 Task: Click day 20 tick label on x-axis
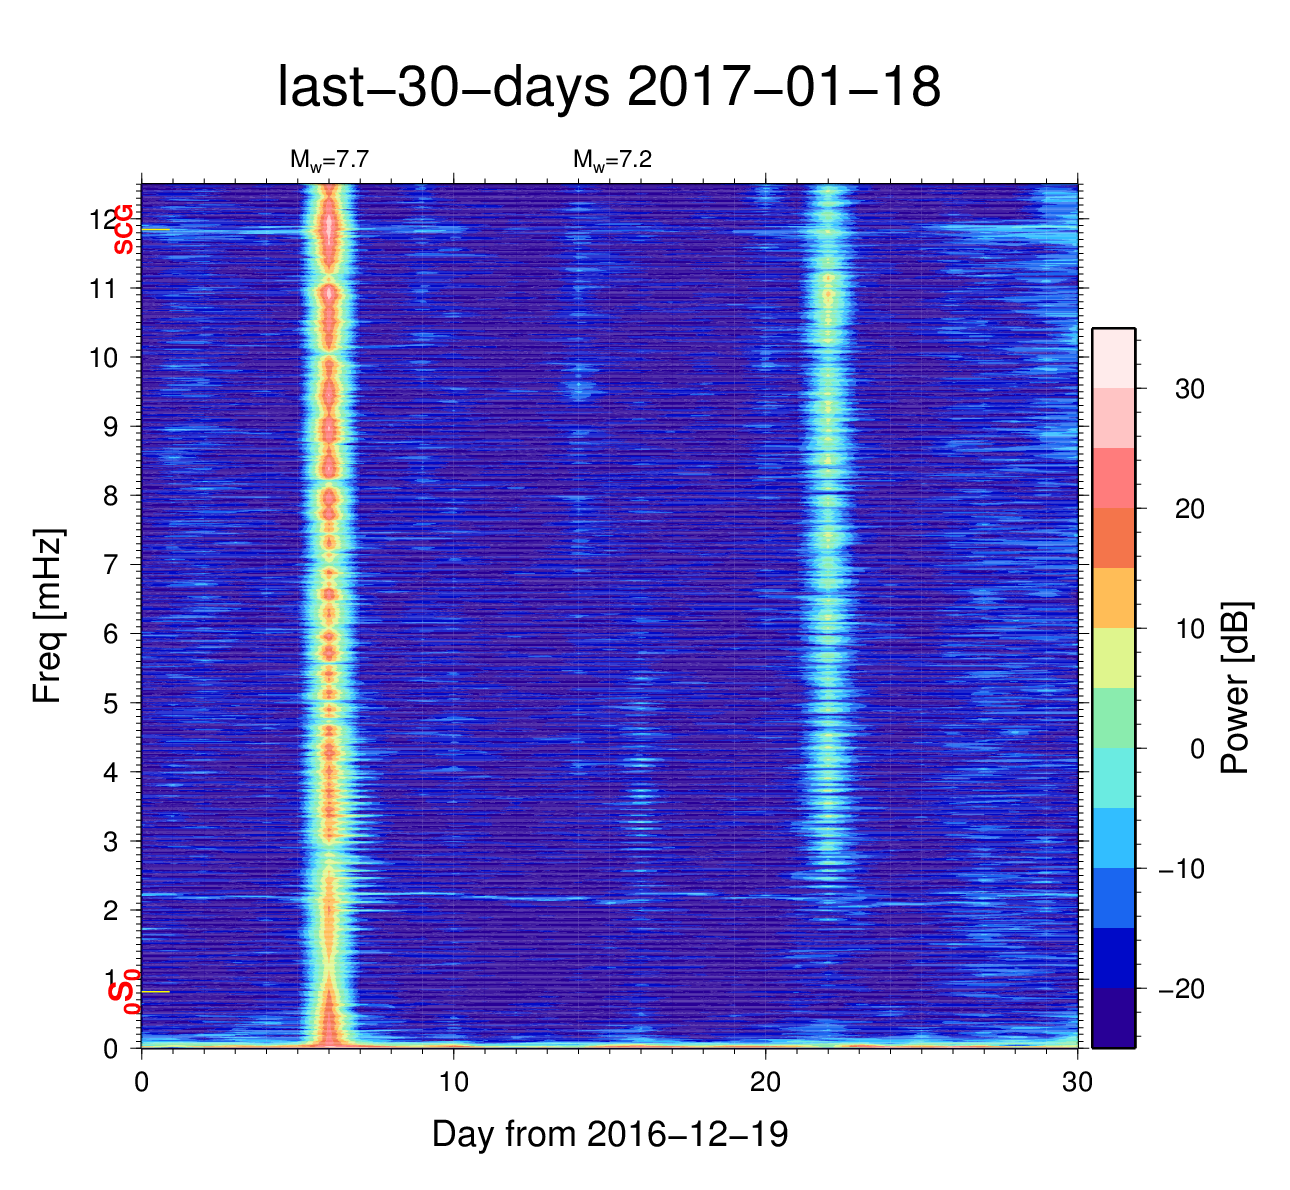(x=765, y=1083)
